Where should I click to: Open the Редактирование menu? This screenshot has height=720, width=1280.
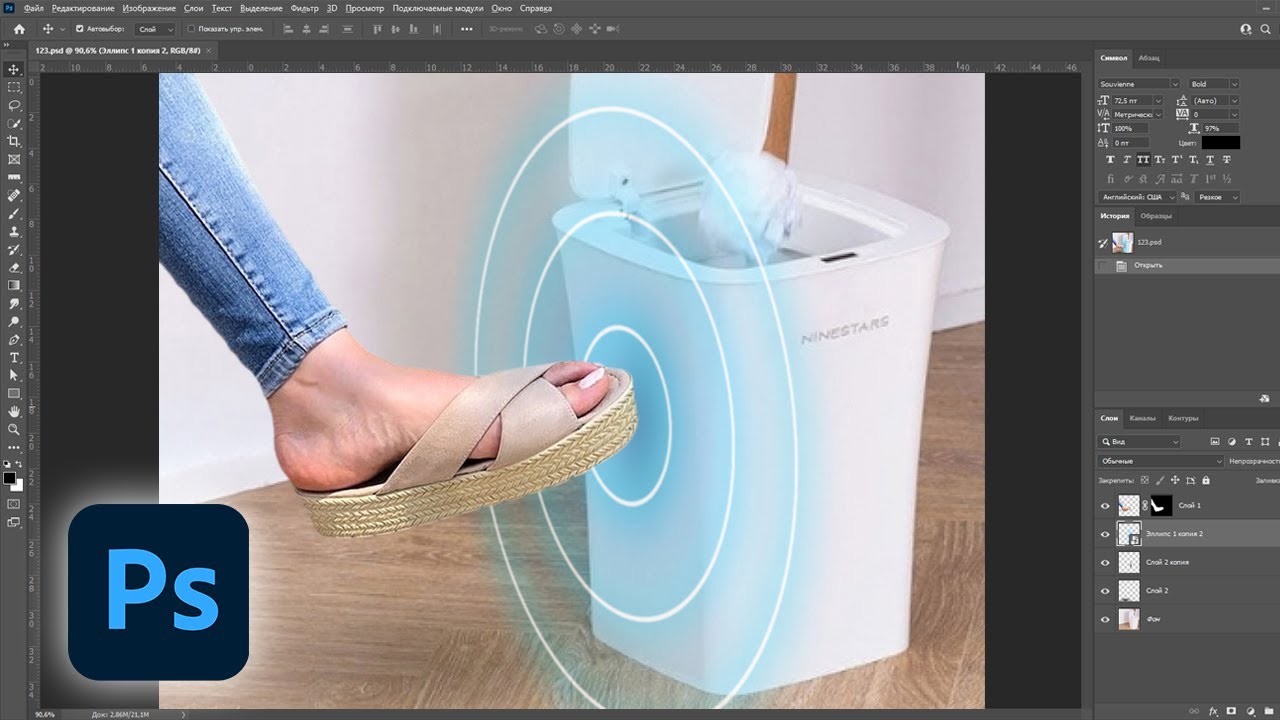click(x=83, y=8)
